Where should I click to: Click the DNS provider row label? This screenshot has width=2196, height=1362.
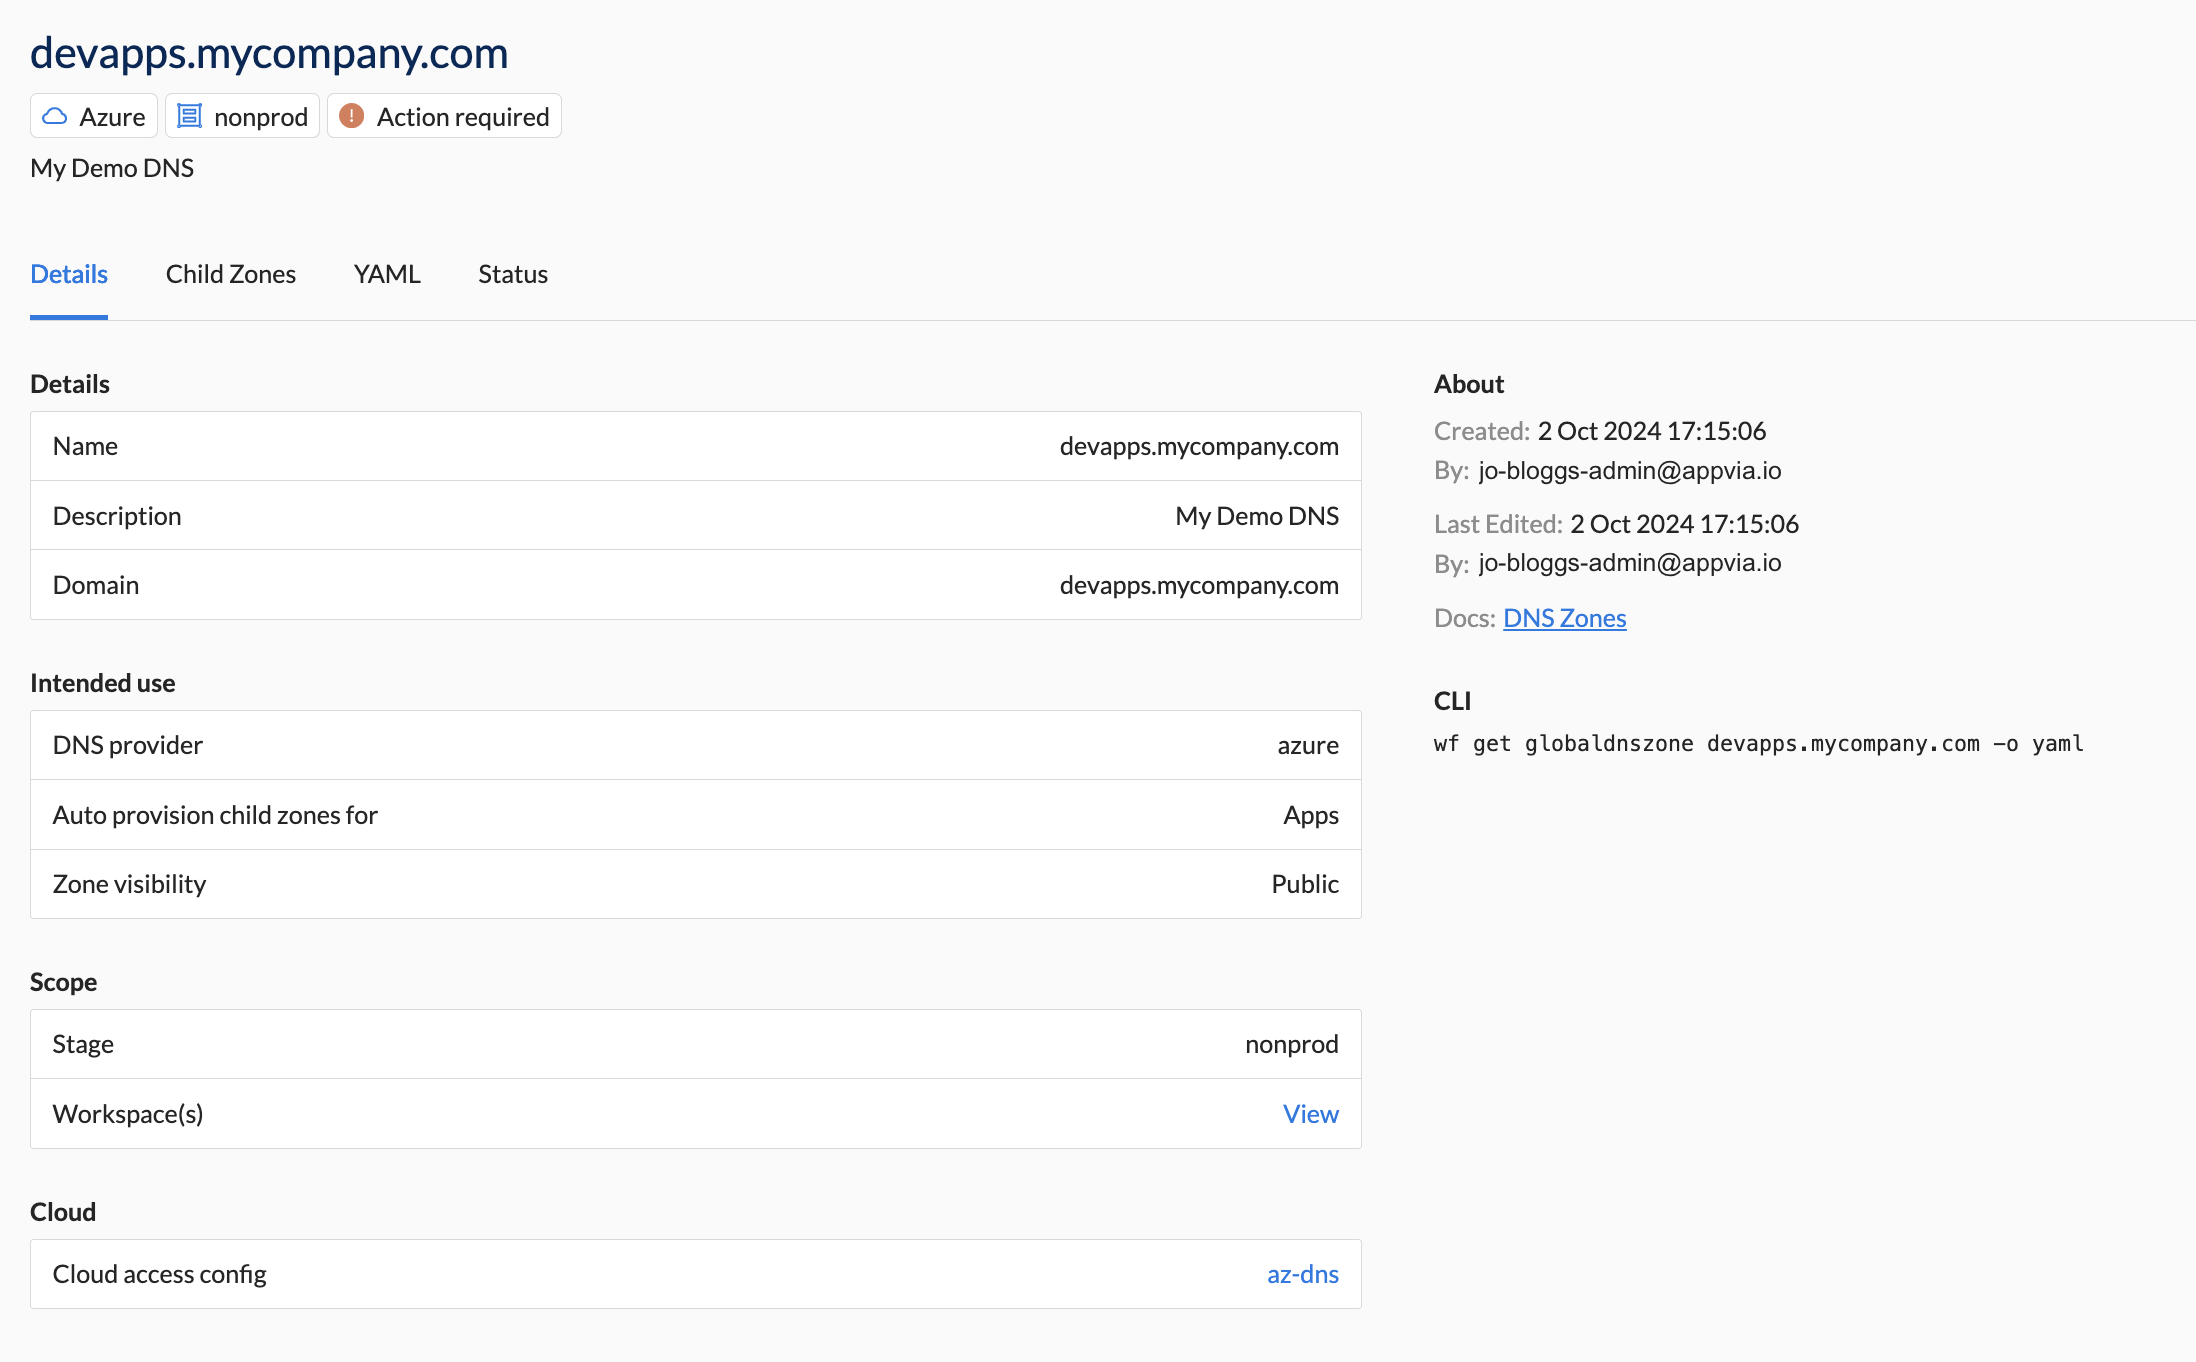[128, 745]
